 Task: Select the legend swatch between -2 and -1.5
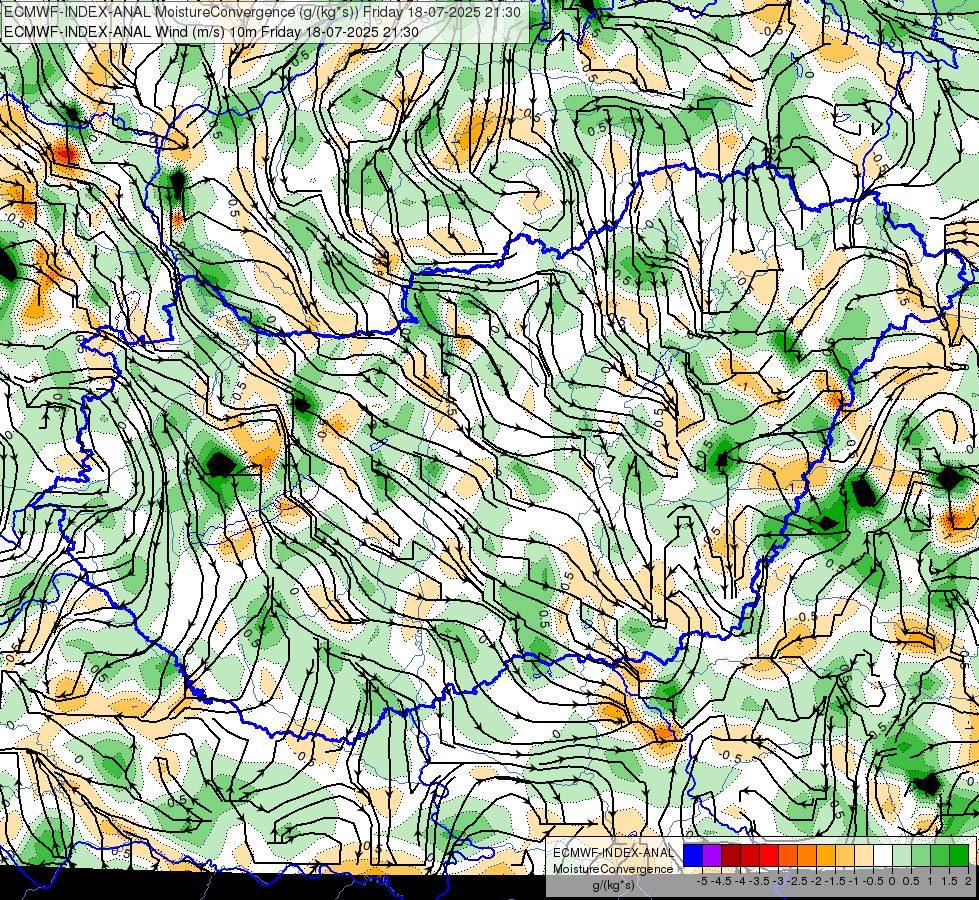[x=826, y=855]
